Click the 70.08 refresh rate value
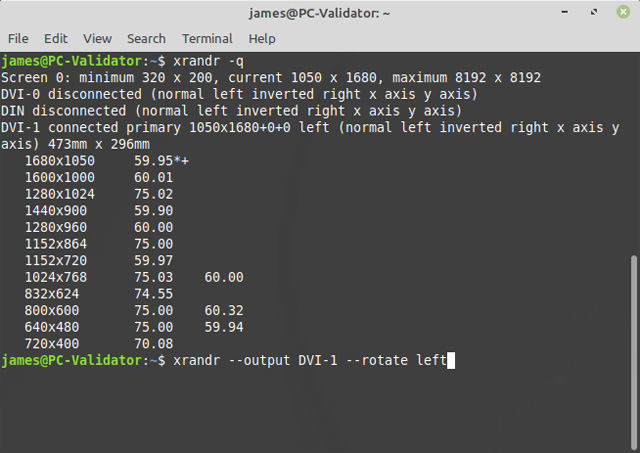 (153, 344)
